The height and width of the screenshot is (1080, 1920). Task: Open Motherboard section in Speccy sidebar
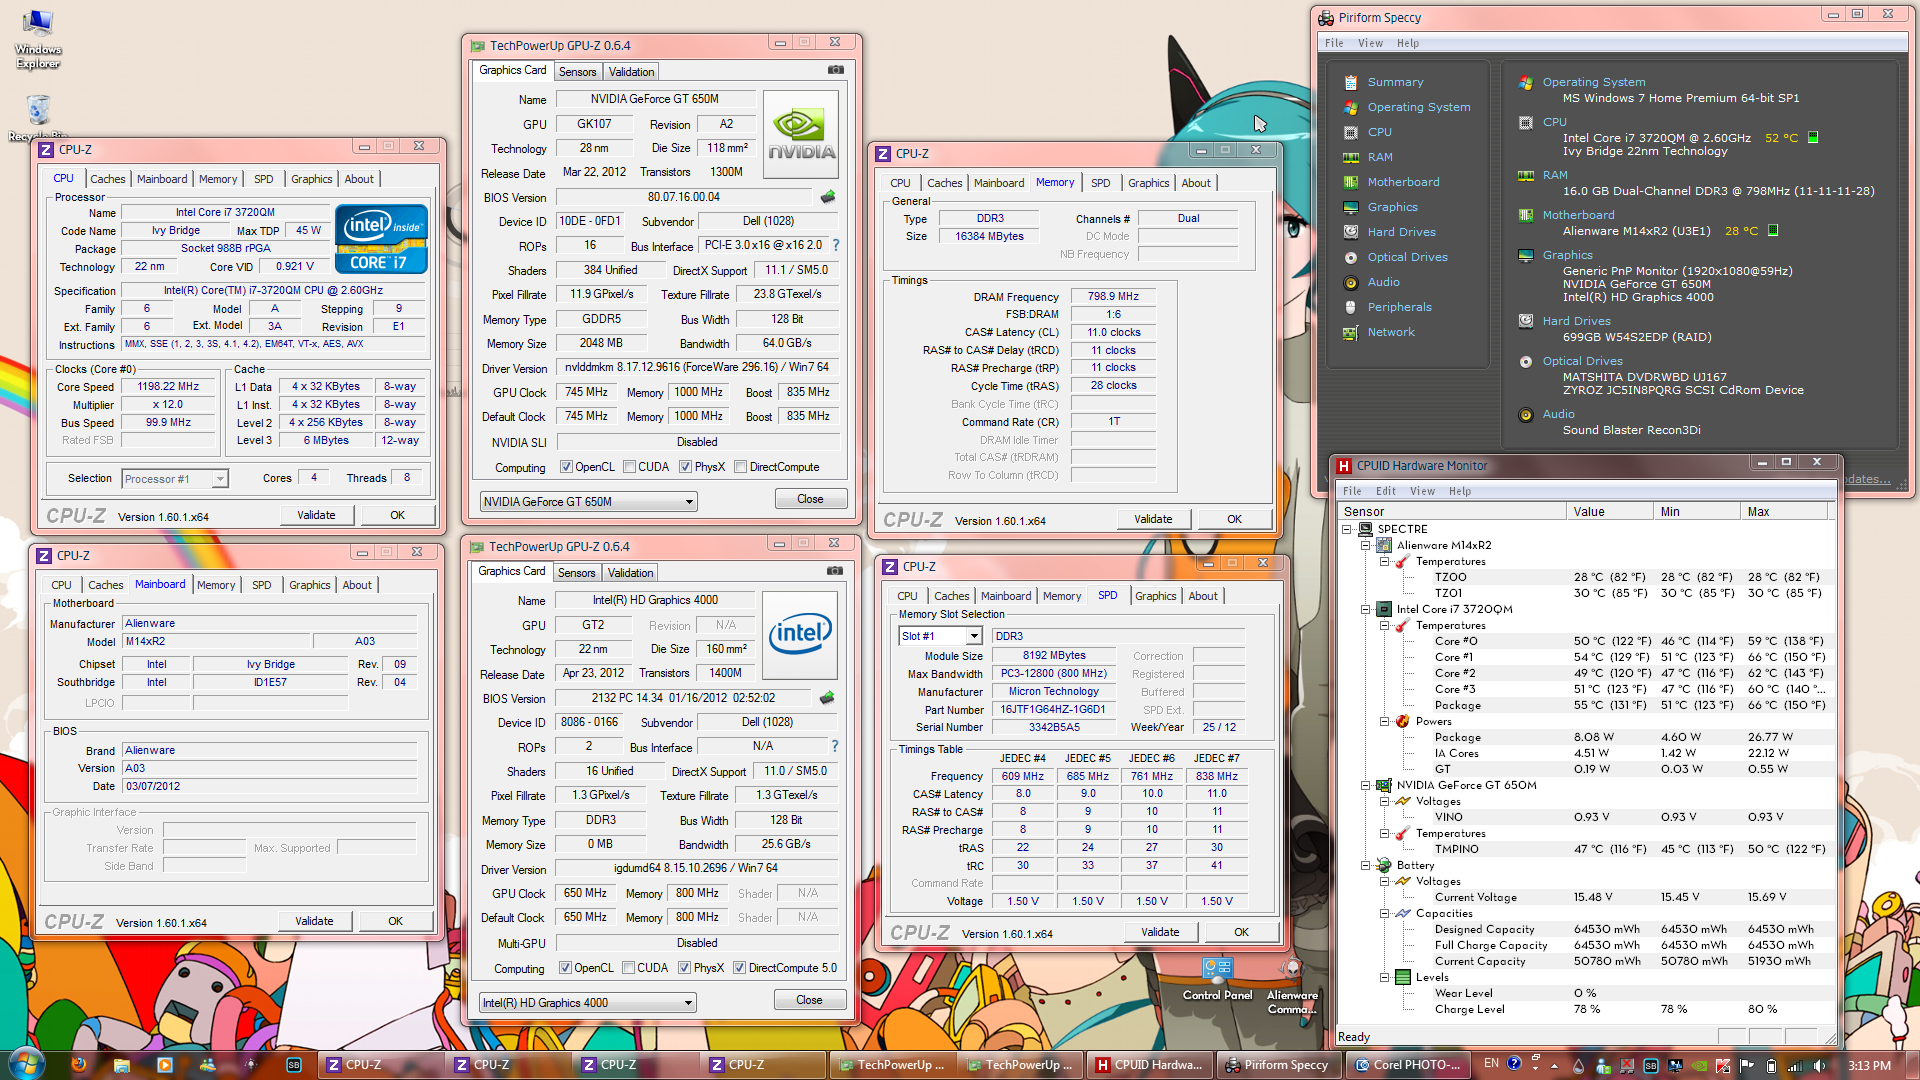(1403, 182)
